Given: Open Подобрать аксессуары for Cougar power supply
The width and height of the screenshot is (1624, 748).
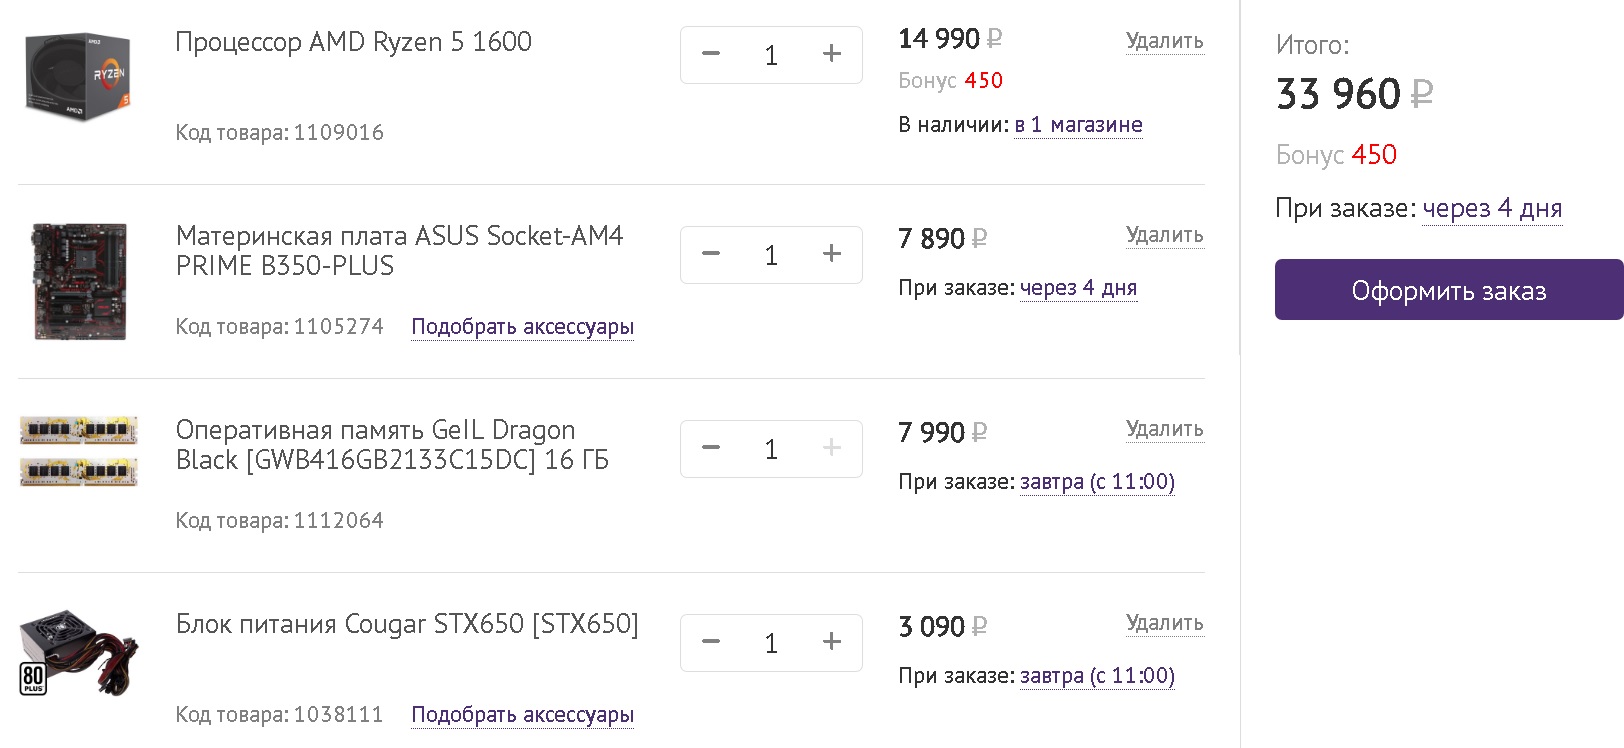Looking at the screenshot, I should tap(522, 715).
